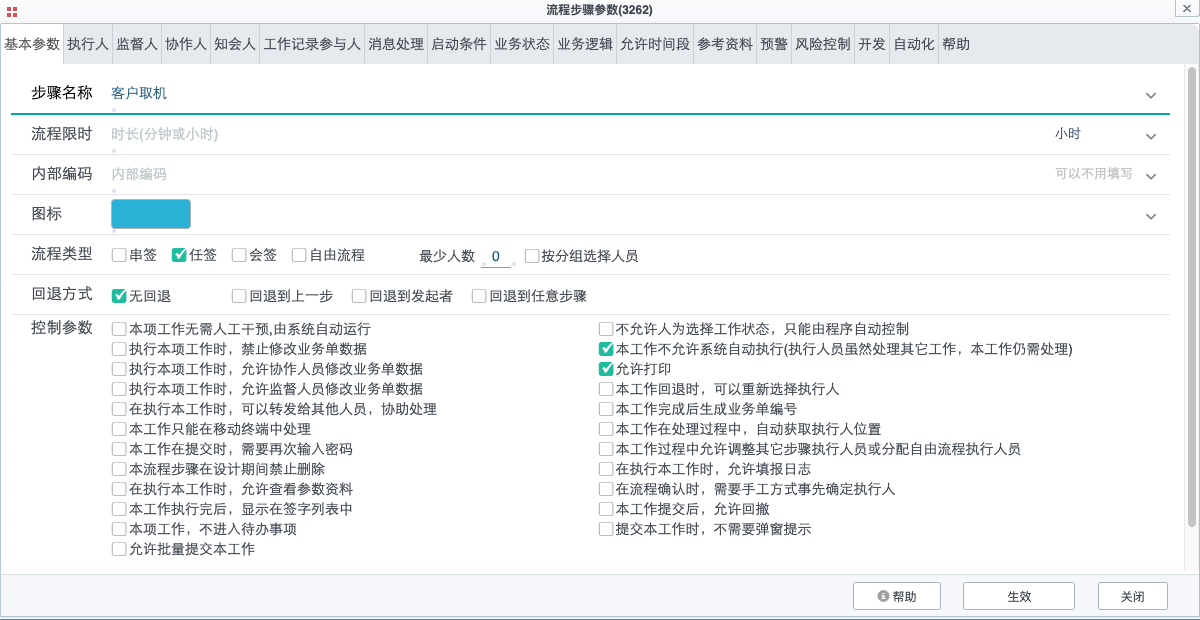Click the 最少人数 number field
This screenshot has width=1200, height=620.
[x=496, y=256]
